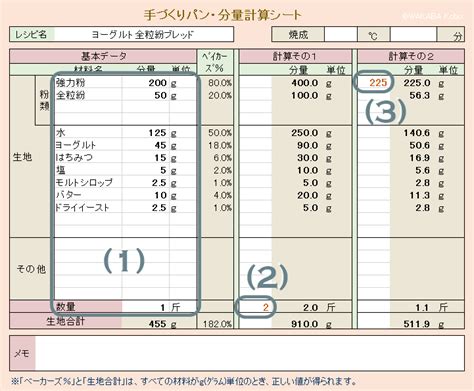474x391 pixels.
Task: Select the ドライイースト ingredient cell
Action: click(x=88, y=208)
